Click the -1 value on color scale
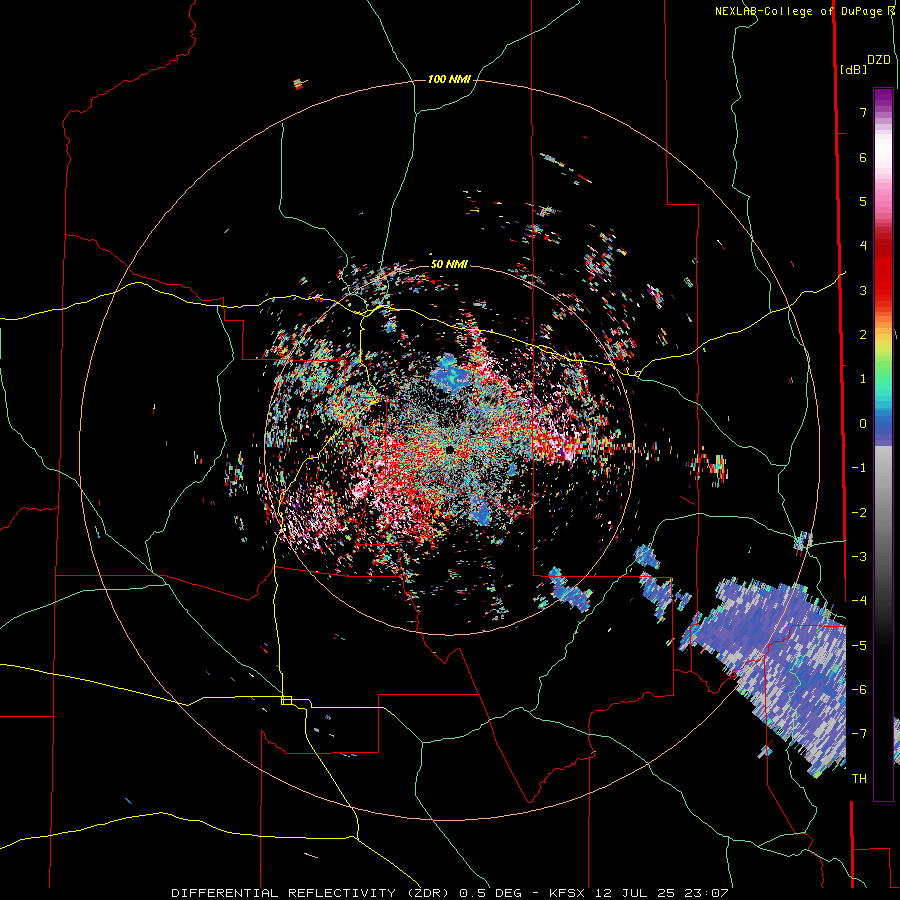This screenshot has width=900, height=900. click(x=859, y=468)
